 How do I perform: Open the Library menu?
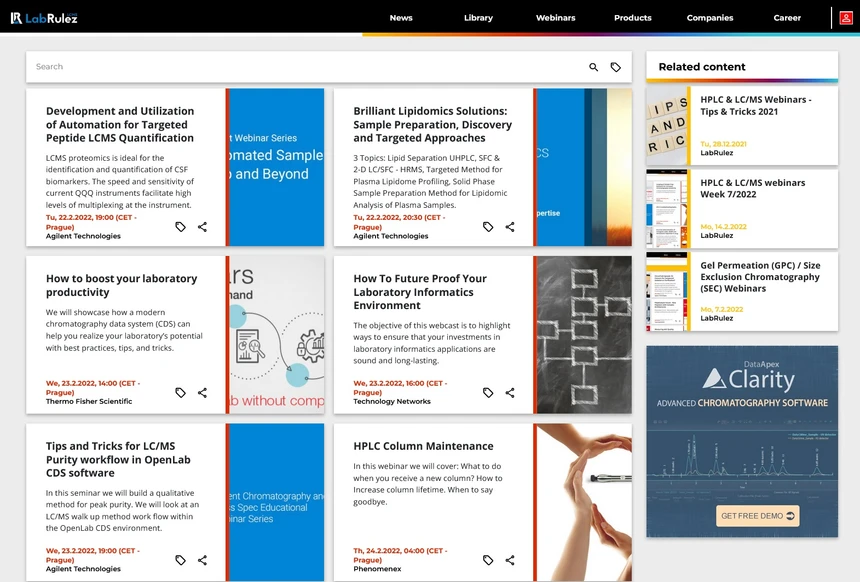coord(478,18)
